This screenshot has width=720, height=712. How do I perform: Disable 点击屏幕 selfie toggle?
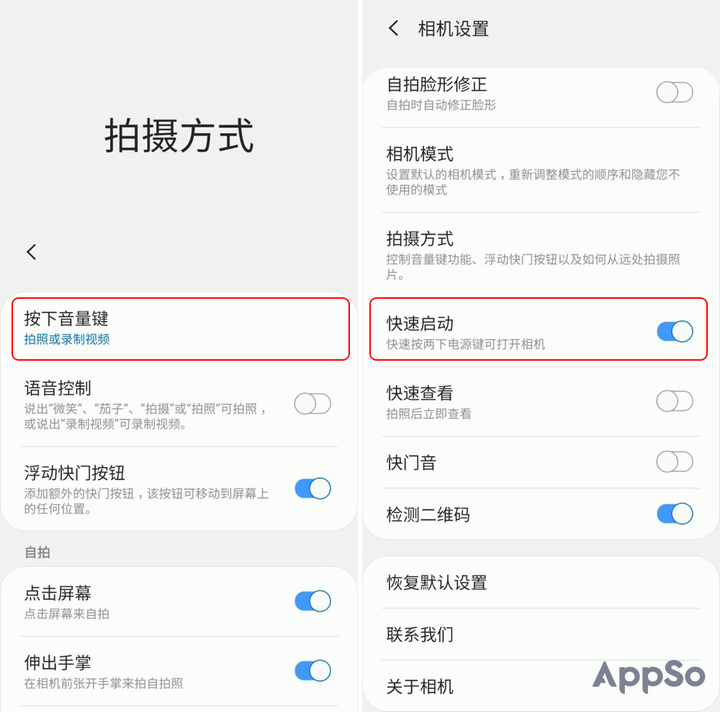click(312, 601)
